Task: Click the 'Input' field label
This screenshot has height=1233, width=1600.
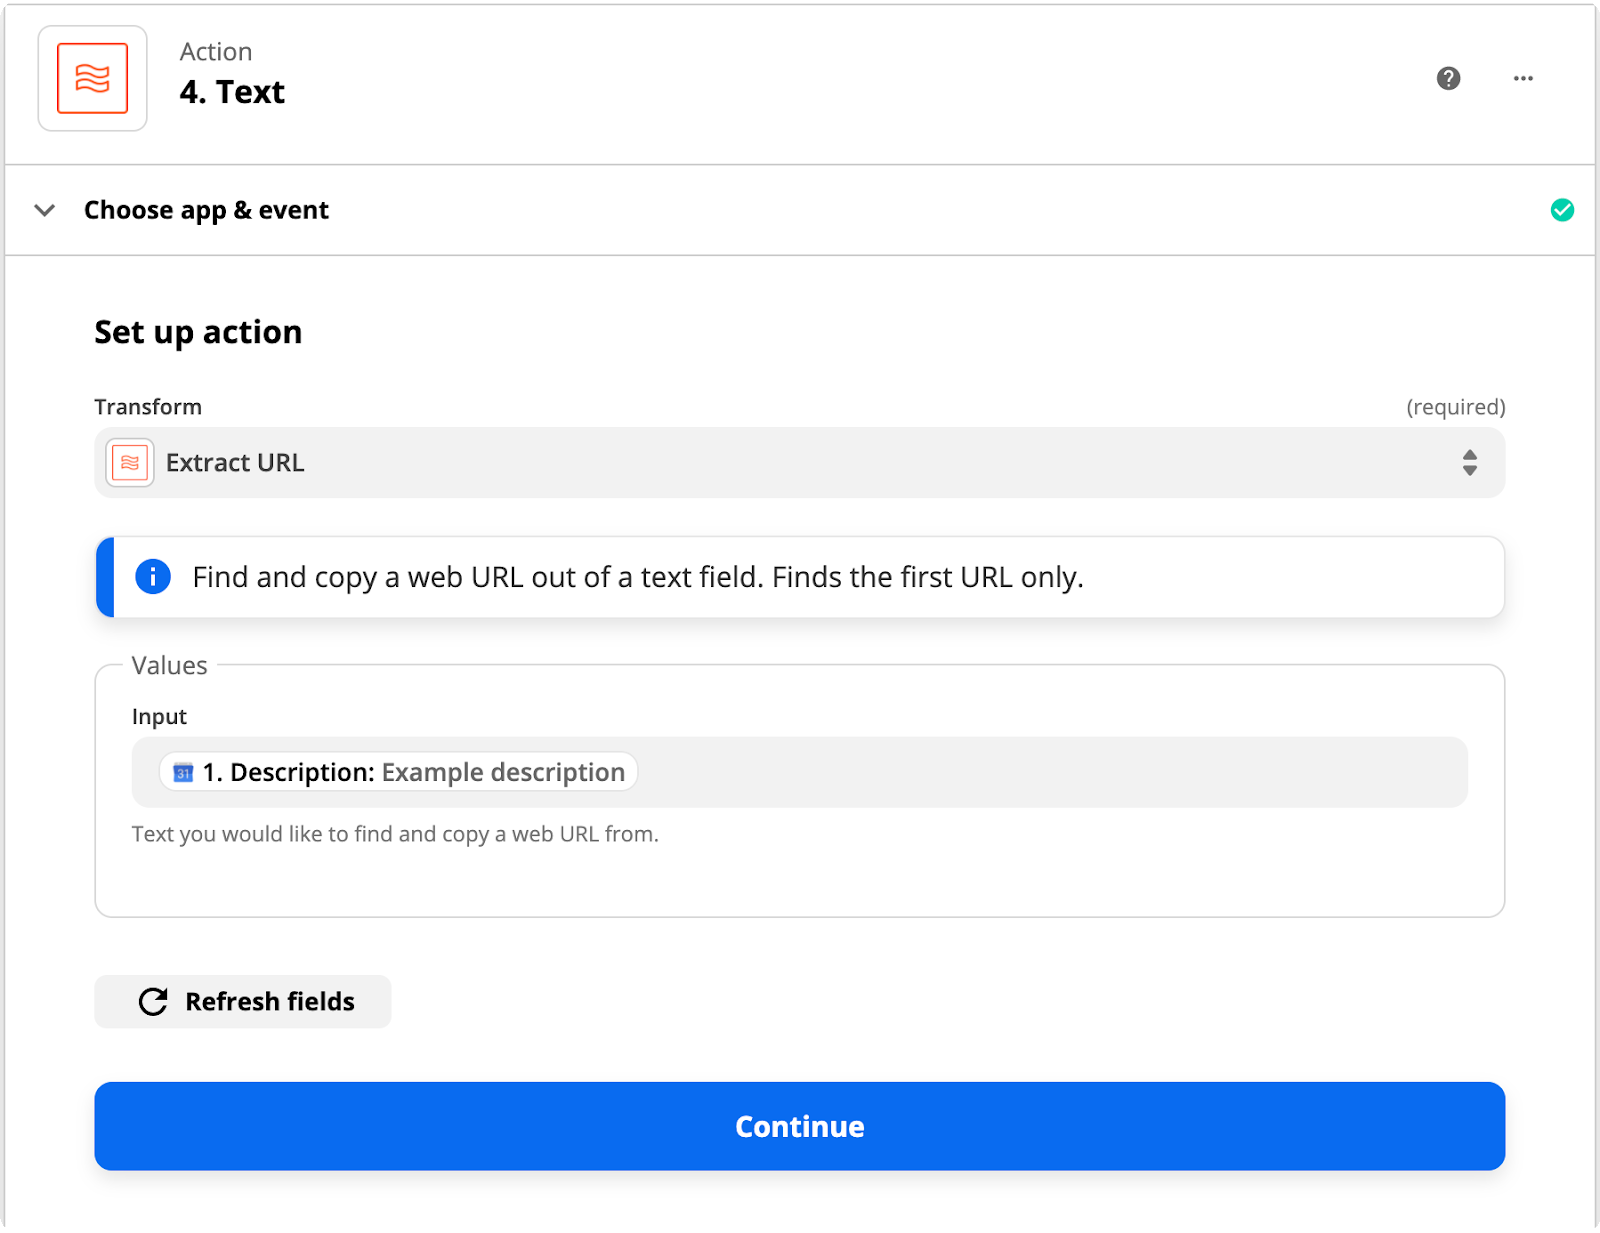Action: pyautogui.click(x=159, y=717)
